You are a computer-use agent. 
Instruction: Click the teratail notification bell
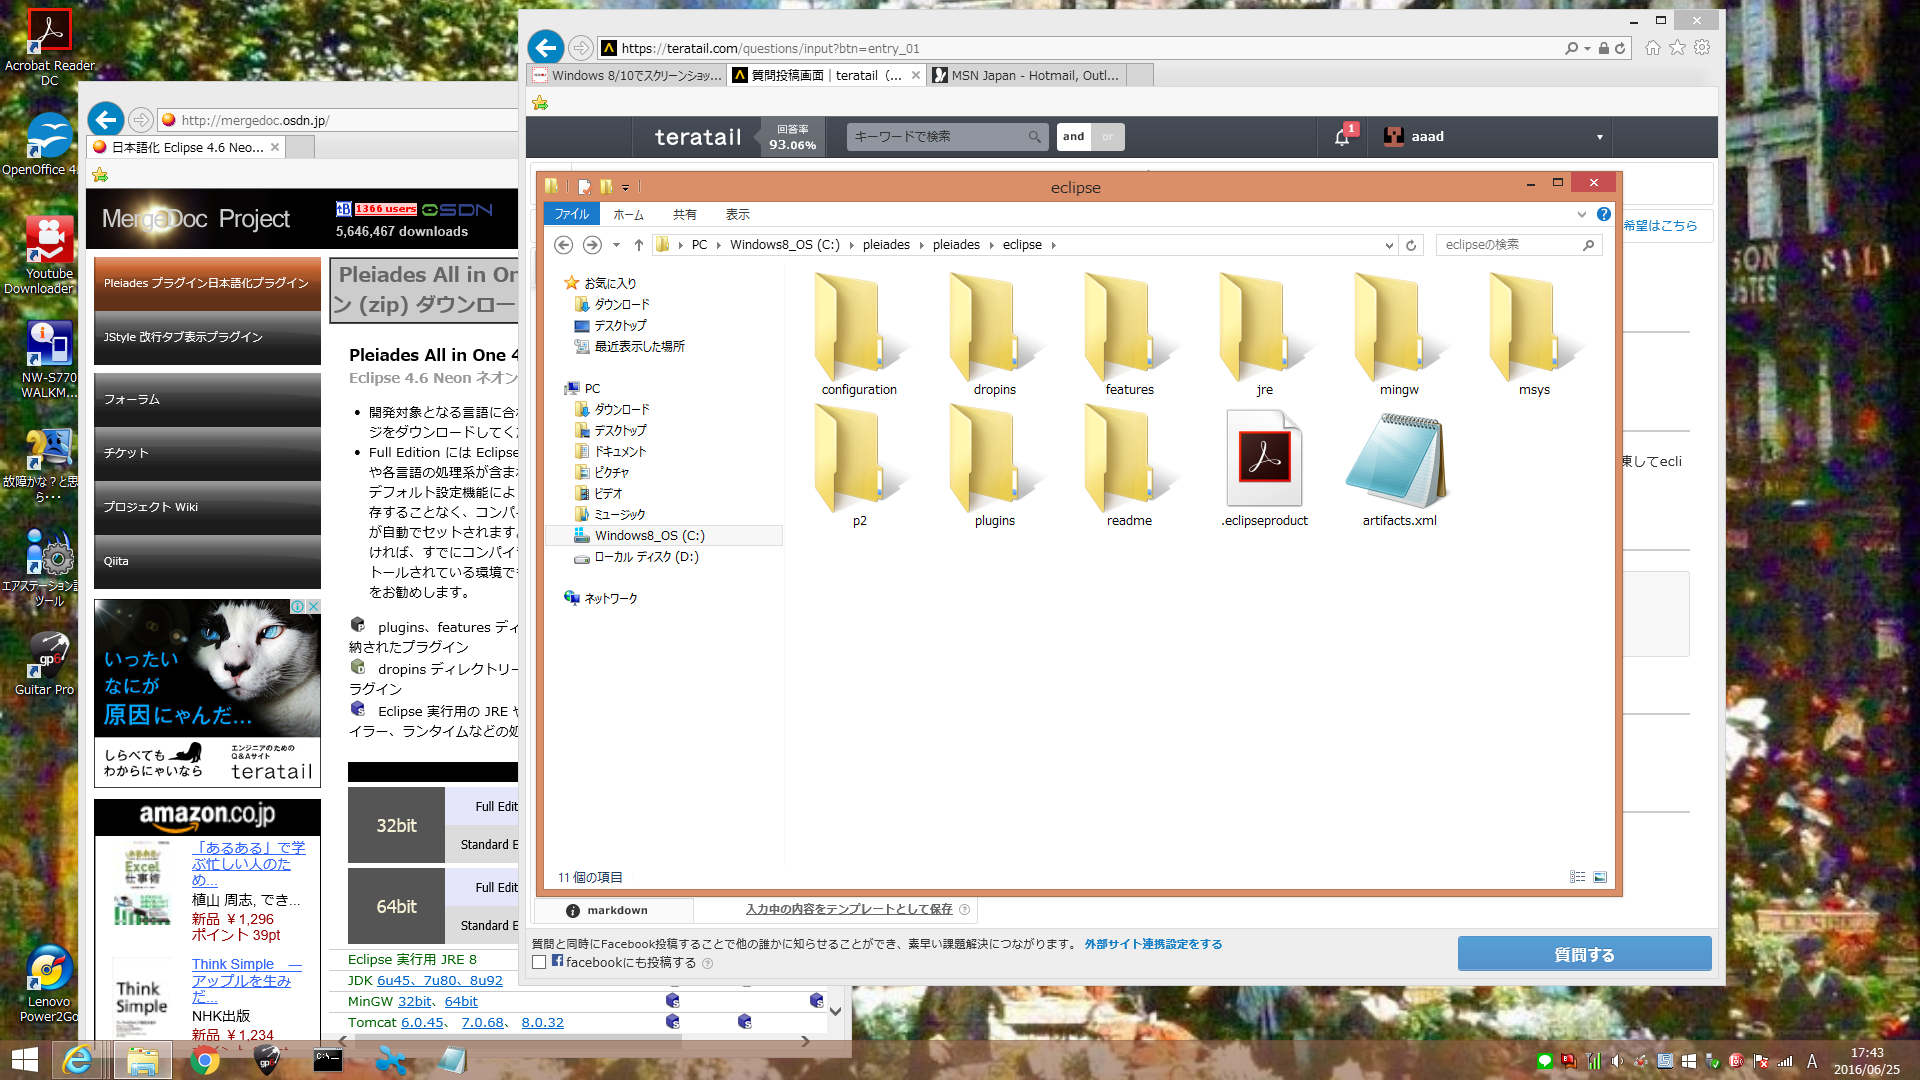coord(1342,137)
